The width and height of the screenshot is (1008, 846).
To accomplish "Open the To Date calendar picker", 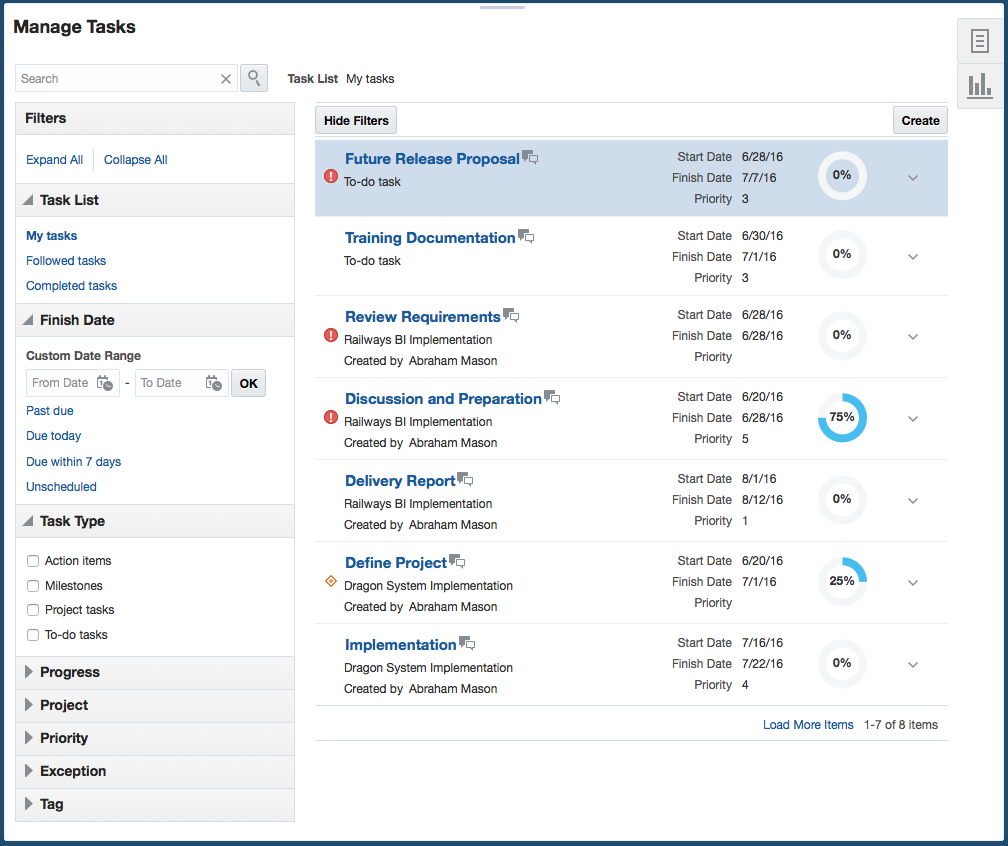I will (213, 383).
